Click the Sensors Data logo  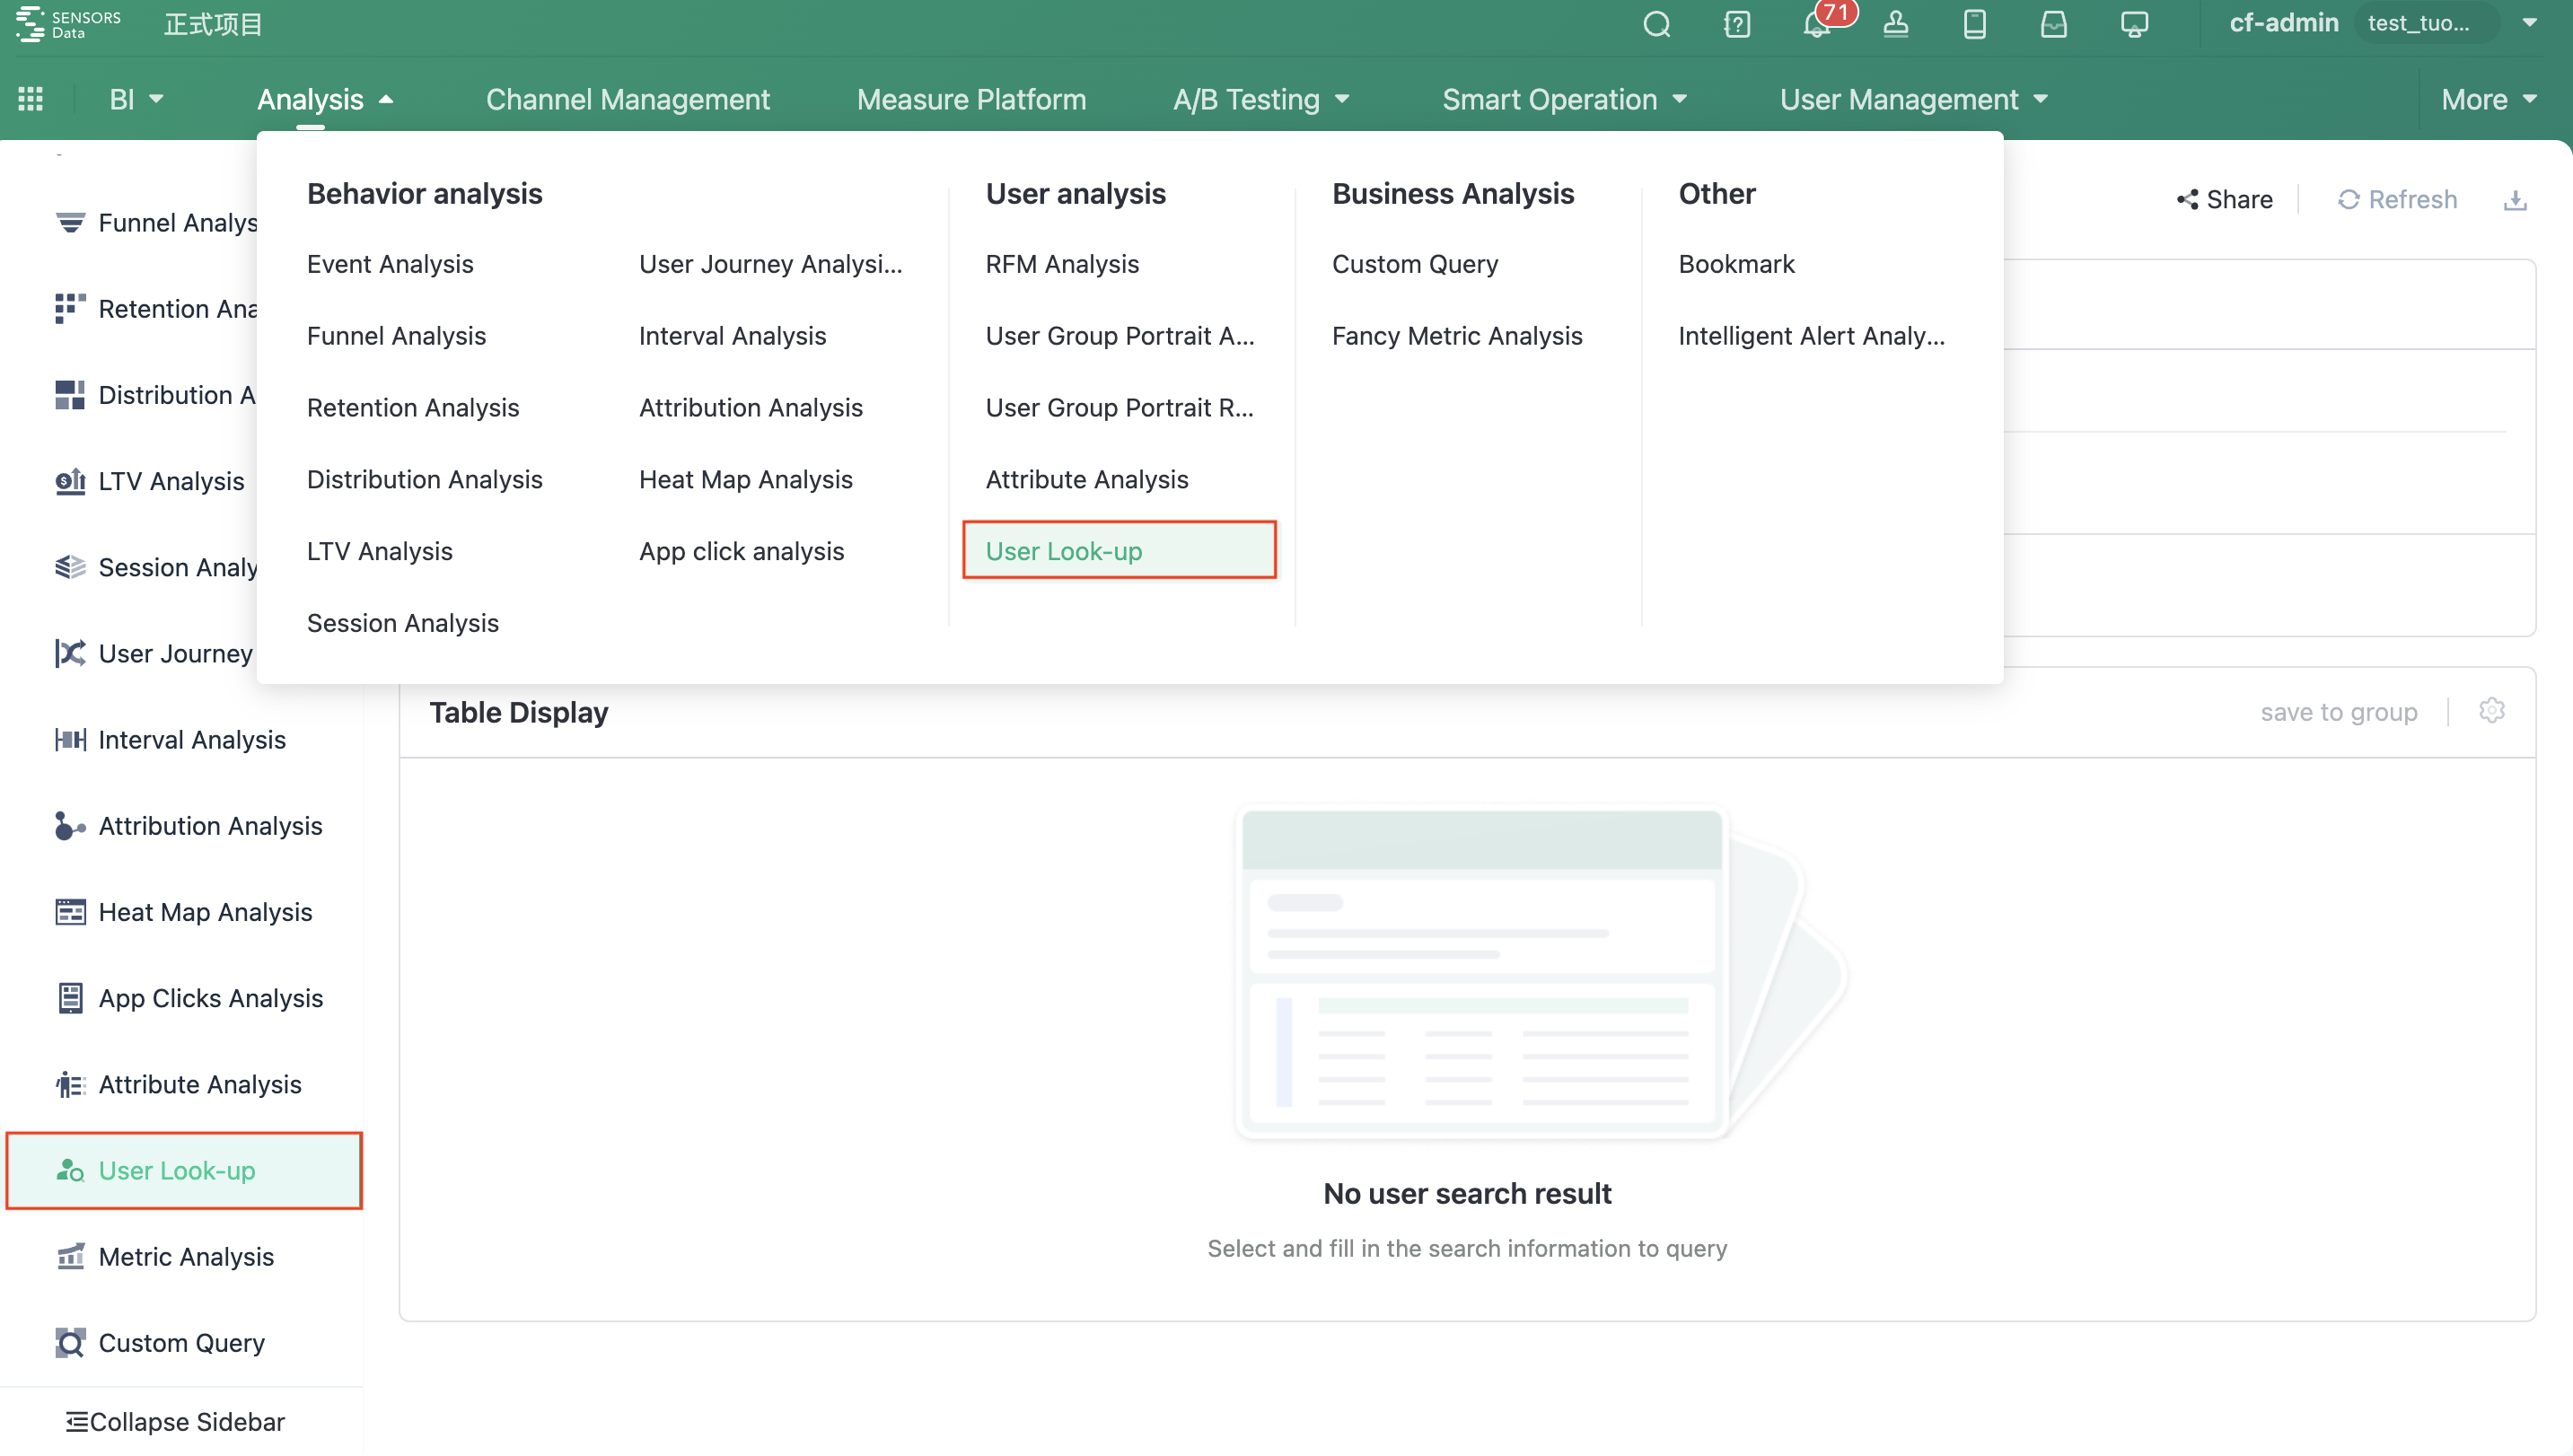click(x=66, y=24)
